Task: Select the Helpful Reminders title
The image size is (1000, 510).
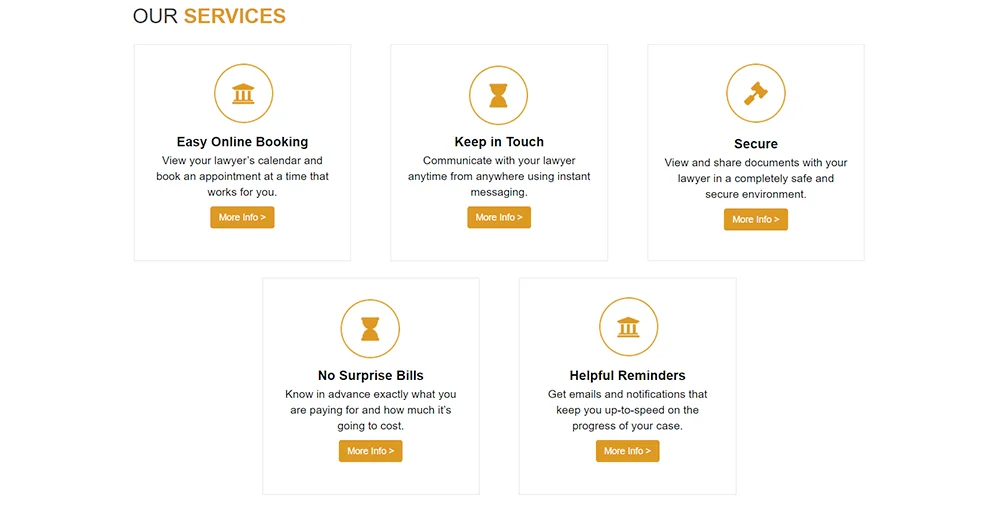Action: pos(628,375)
